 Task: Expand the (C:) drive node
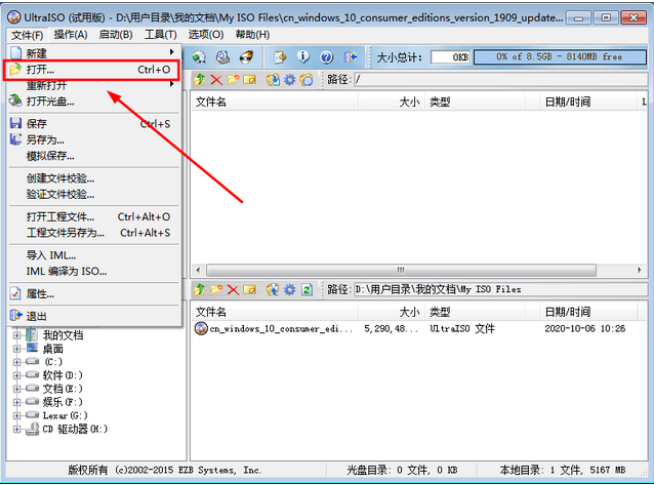(17, 362)
